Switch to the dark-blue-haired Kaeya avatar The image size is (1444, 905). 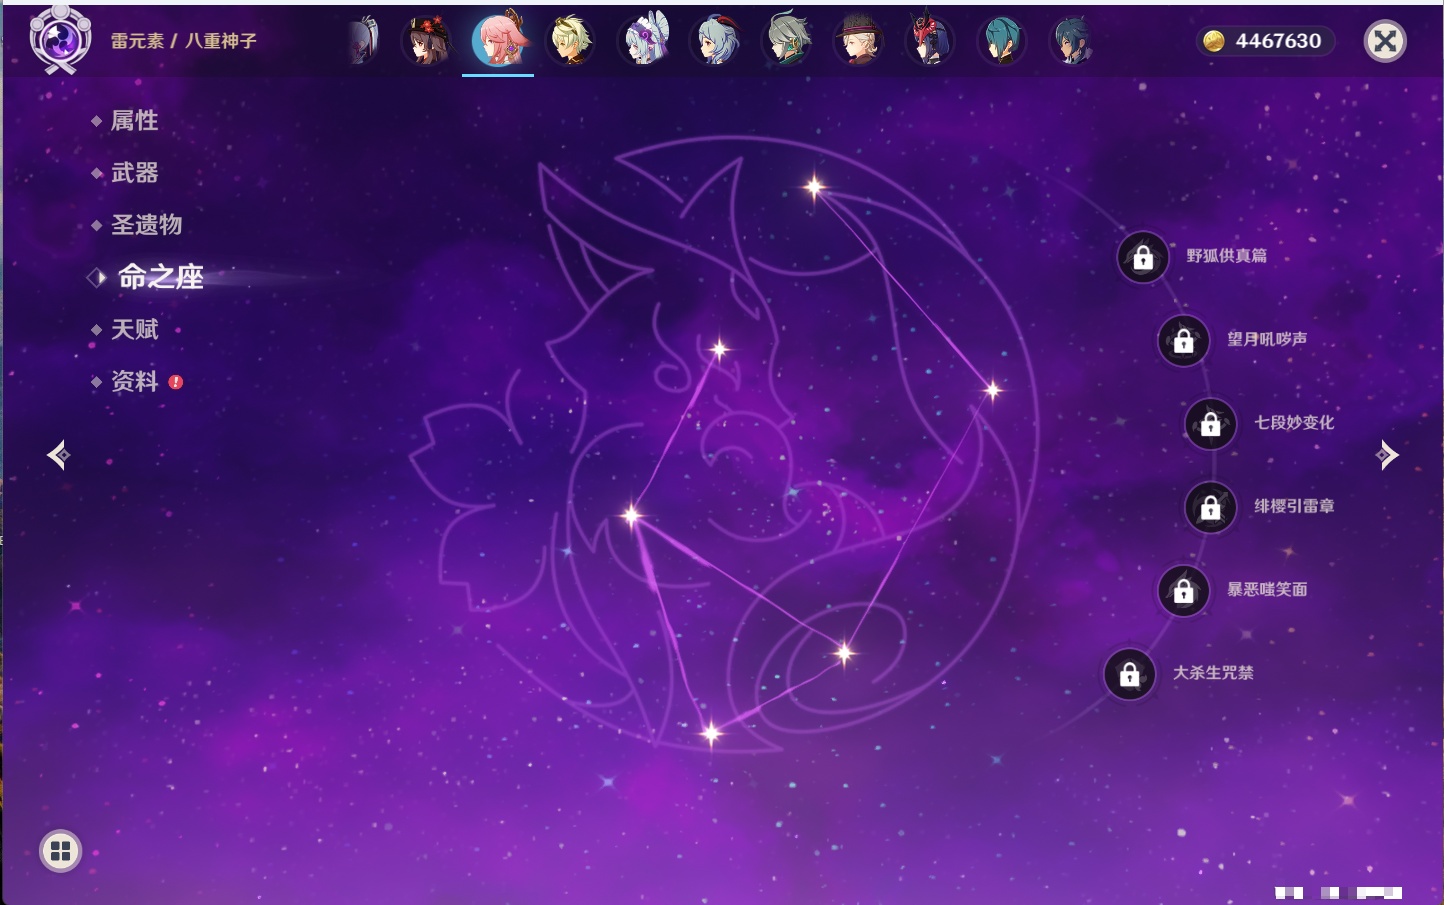1072,41
